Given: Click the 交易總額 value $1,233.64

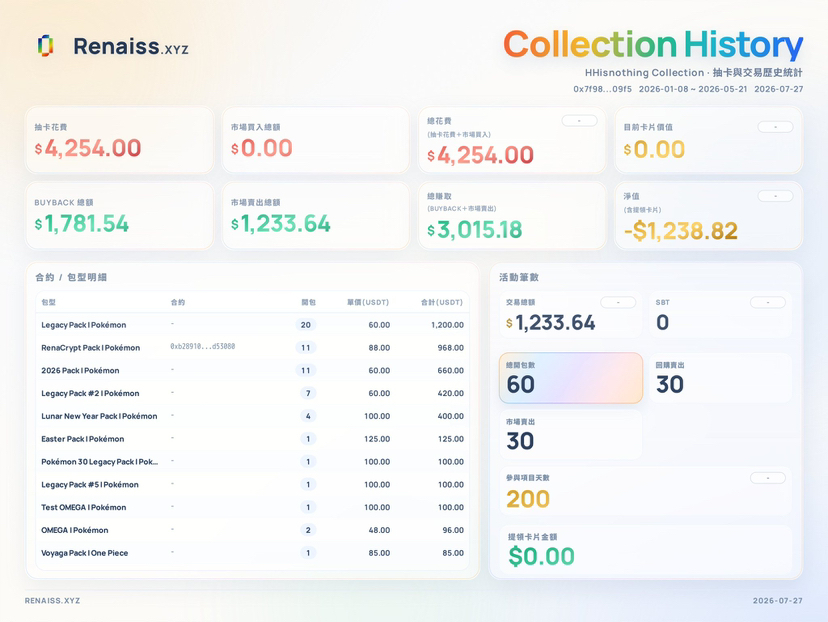Looking at the screenshot, I should [551, 323].
